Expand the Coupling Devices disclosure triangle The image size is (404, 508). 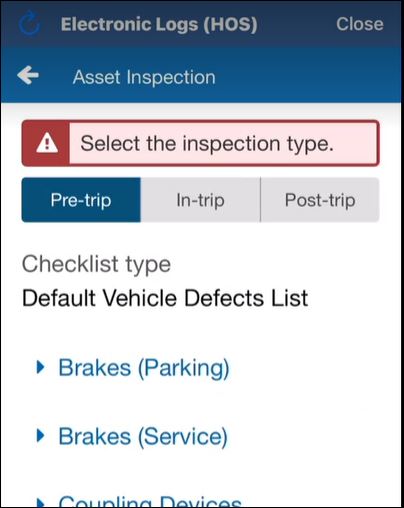(40, 503)
